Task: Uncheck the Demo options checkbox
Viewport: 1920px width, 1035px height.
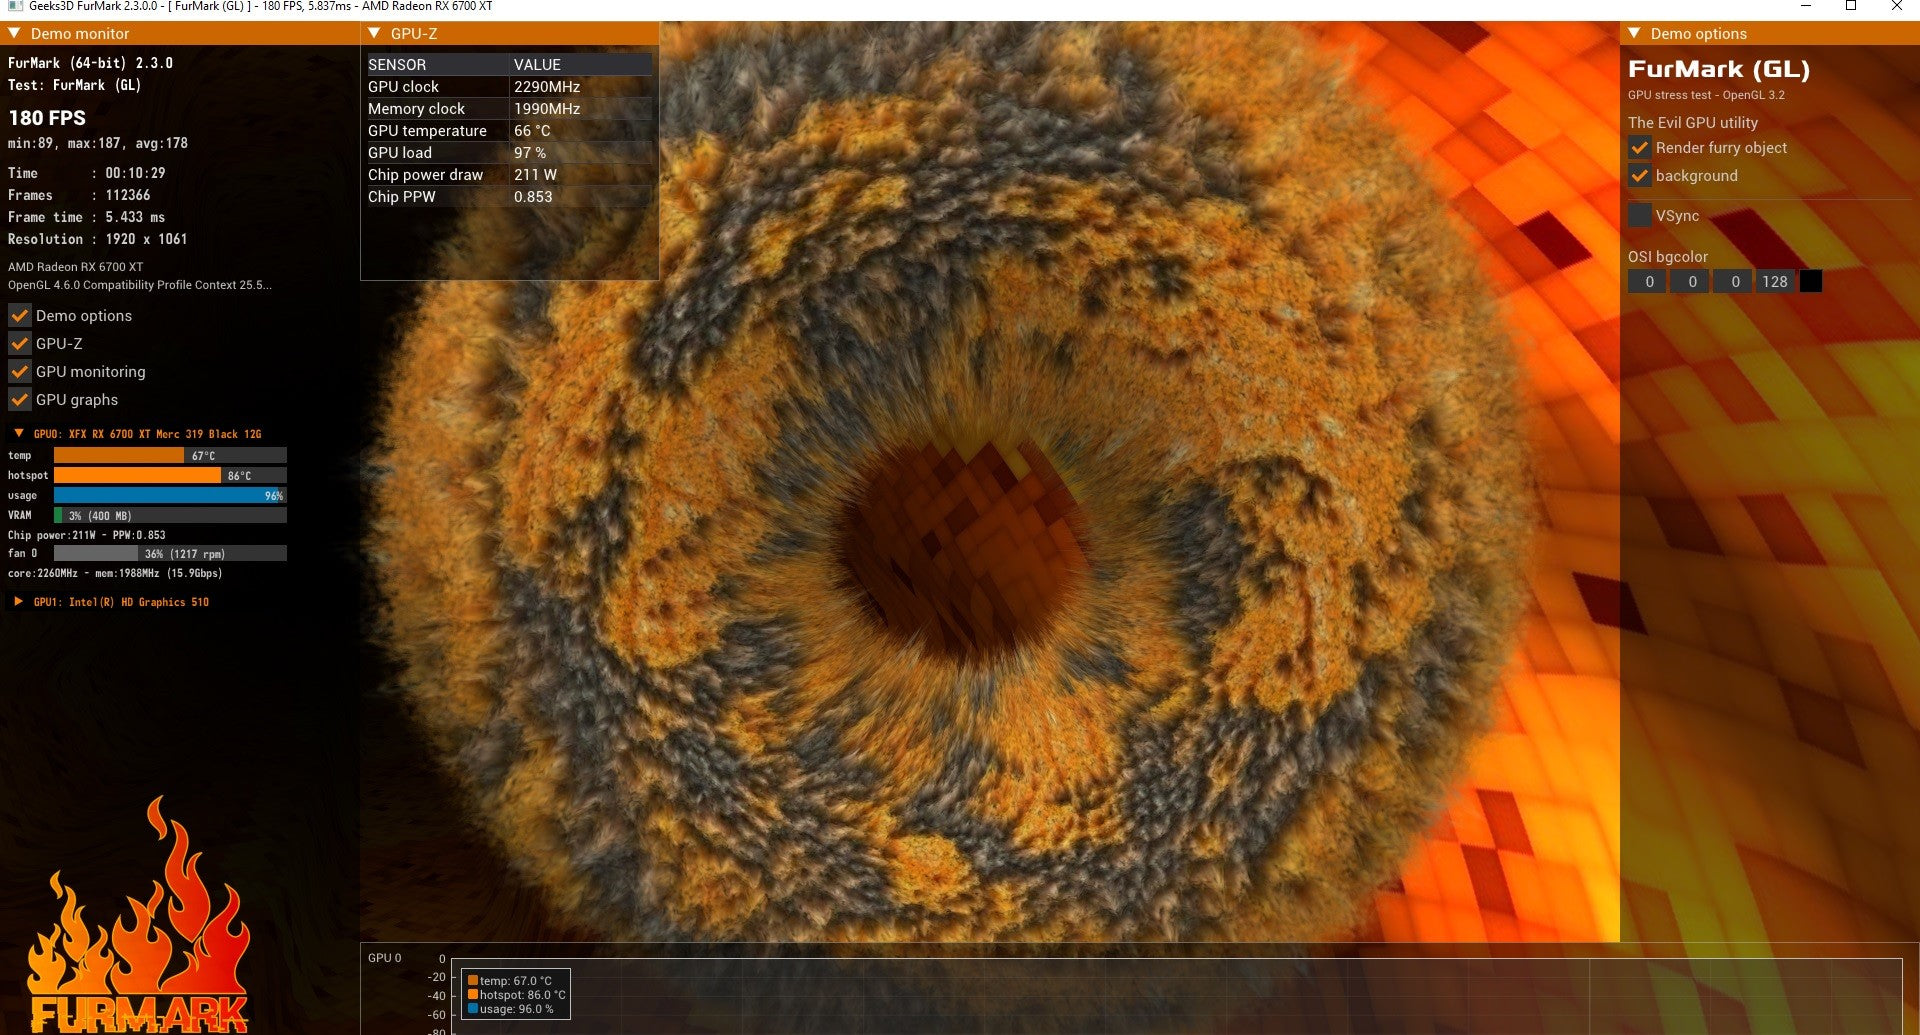Action: click(x=19, y=315)
